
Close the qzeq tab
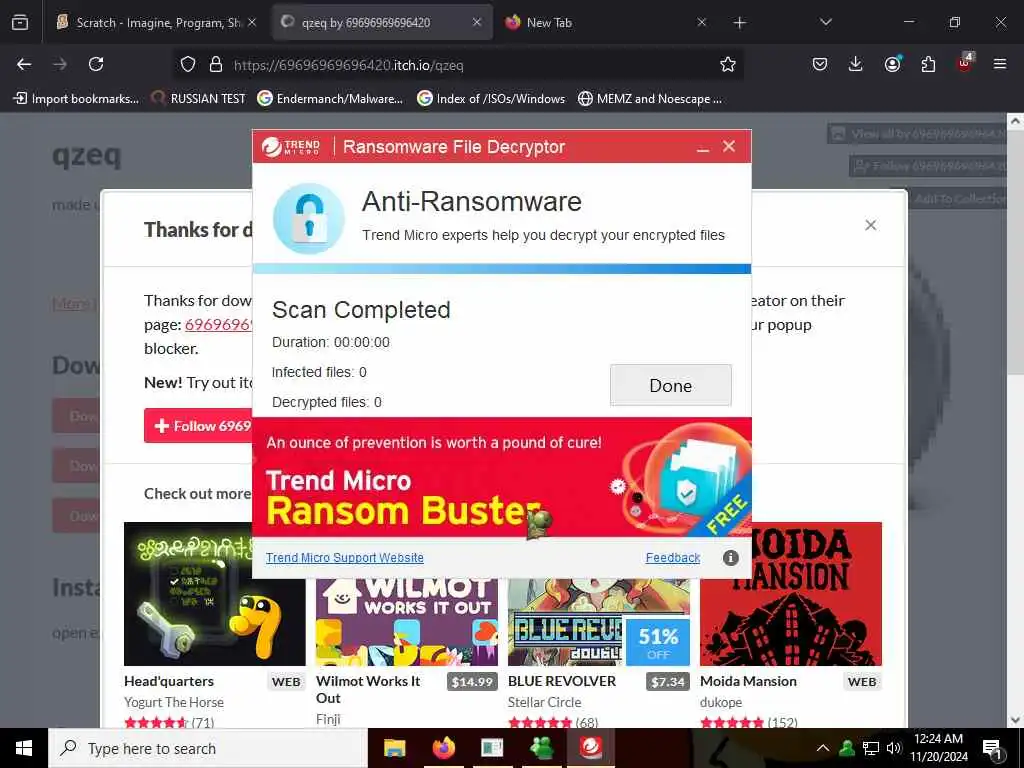coord(477,22)
